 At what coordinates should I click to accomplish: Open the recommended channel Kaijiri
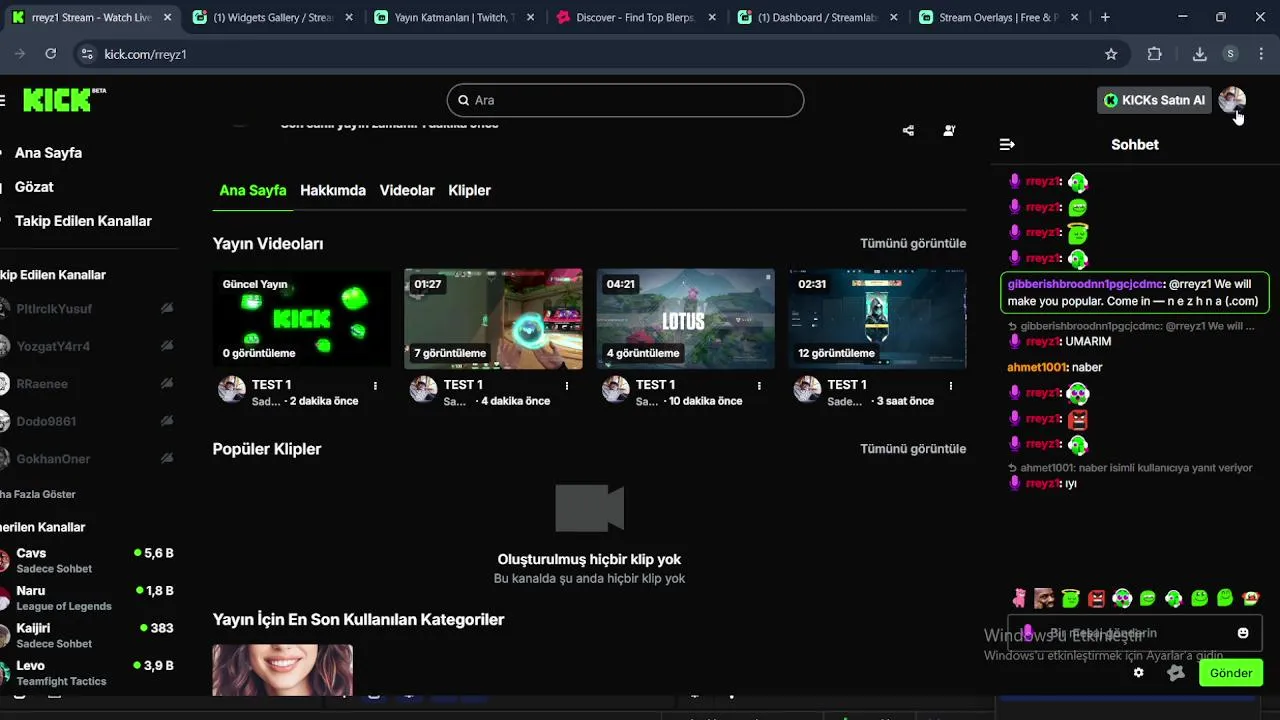pos(88,635)
